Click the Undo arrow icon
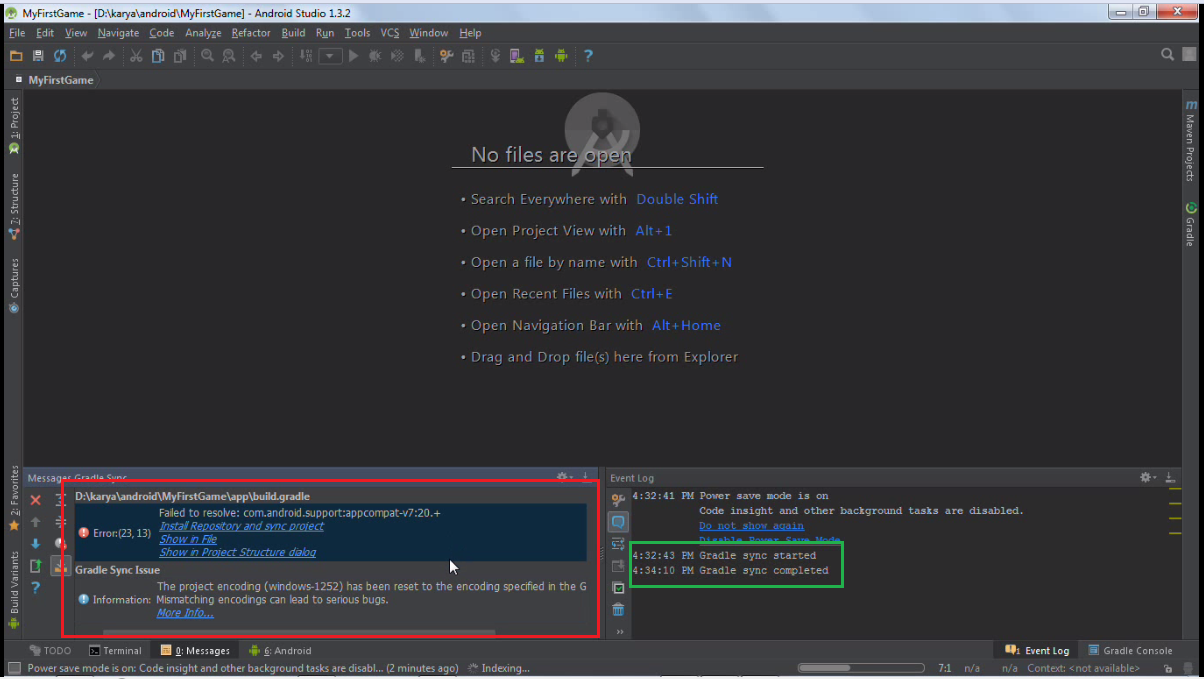 (88, 56)
